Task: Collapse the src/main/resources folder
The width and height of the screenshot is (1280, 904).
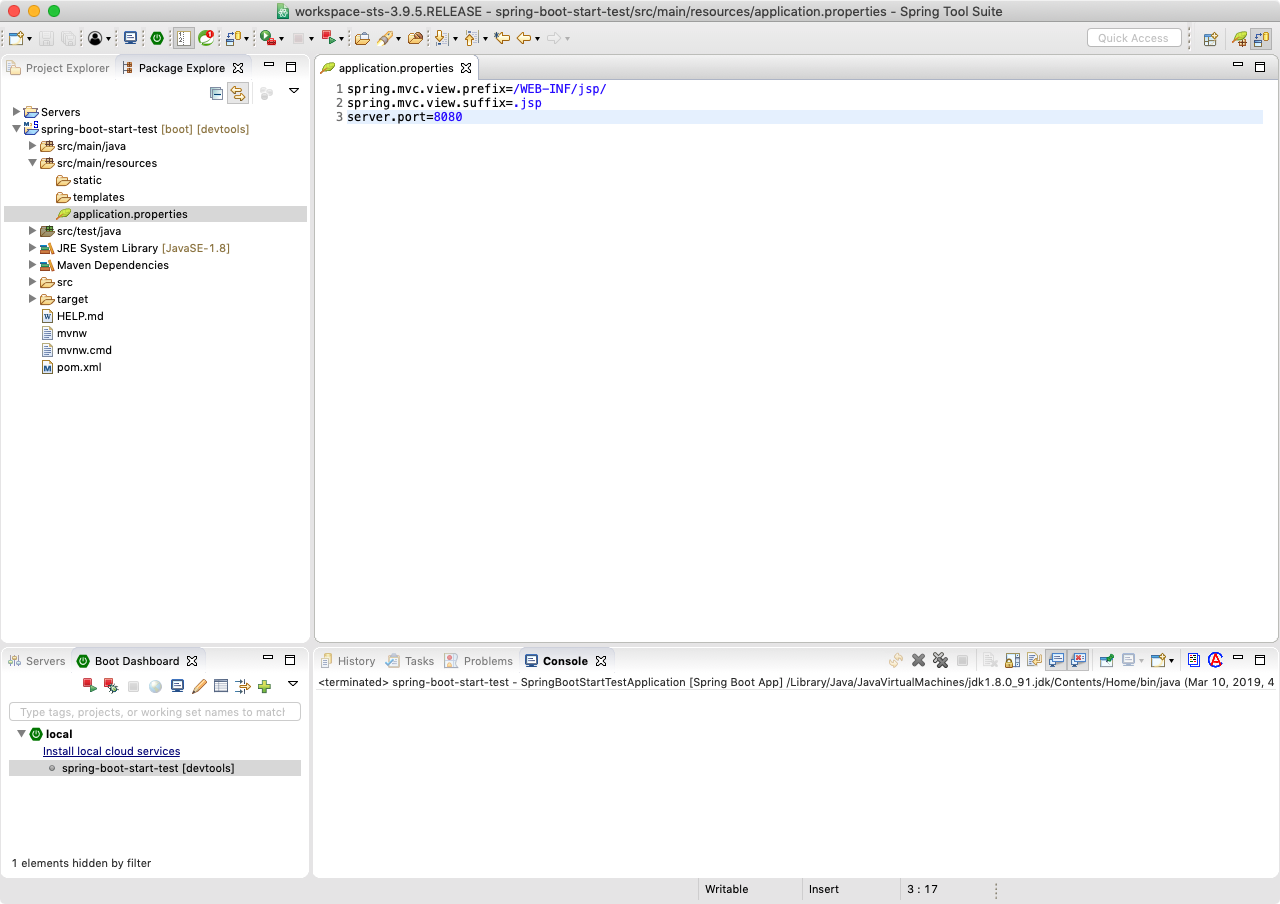Action: coord(32,163)
